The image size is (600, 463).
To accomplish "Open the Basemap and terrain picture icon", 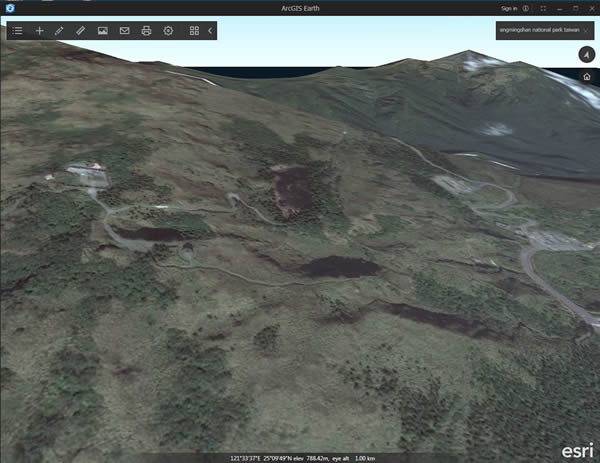I will click(103, 31).
